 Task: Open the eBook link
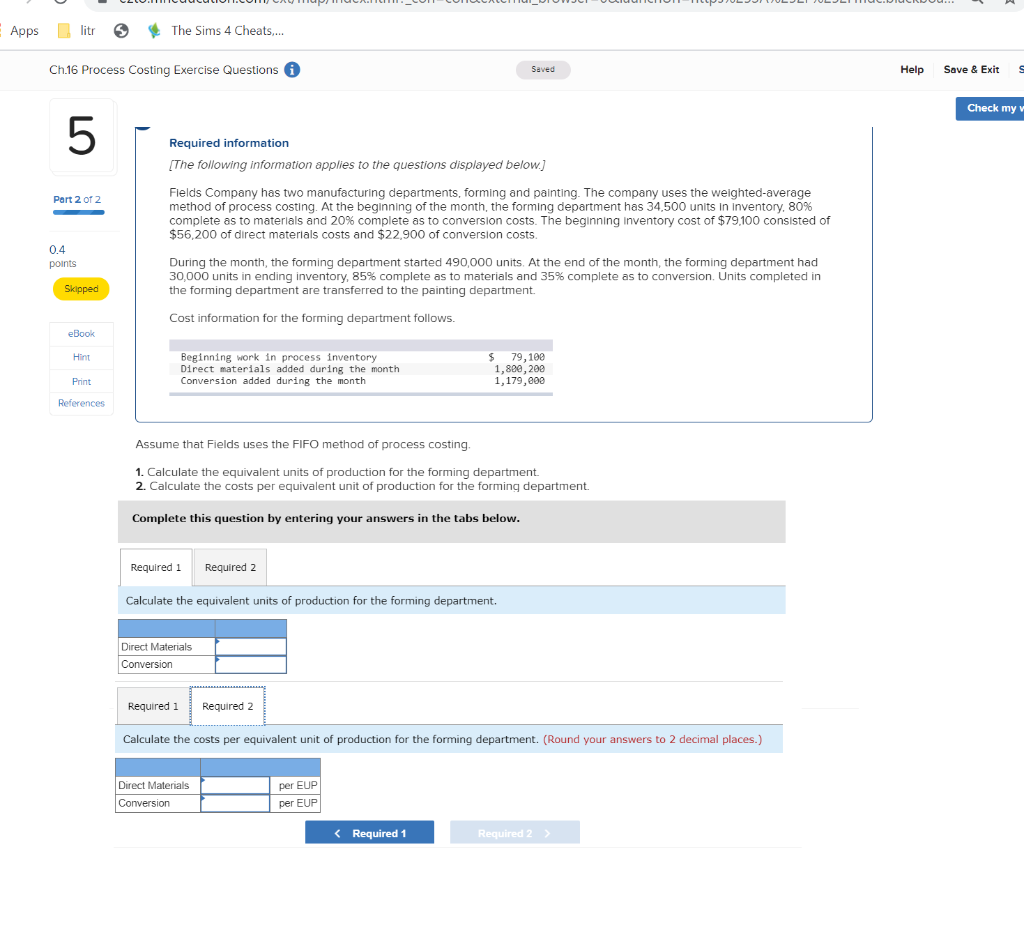click(81, 333)
